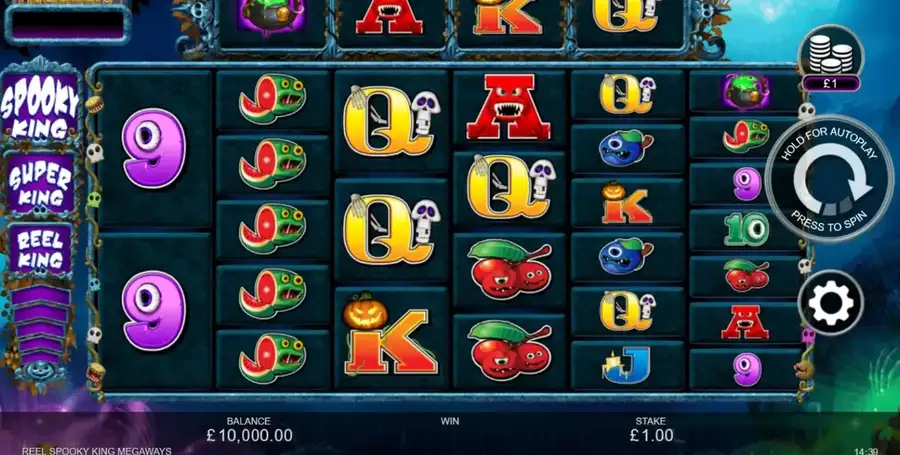Click the cauldron symbol in the top reel

(x=271, y=17)
